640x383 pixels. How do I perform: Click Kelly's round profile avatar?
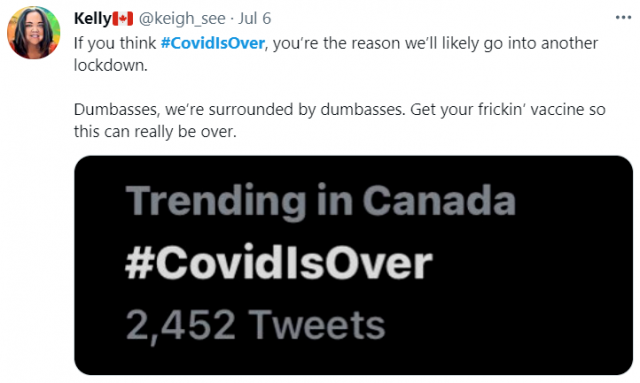33,33
